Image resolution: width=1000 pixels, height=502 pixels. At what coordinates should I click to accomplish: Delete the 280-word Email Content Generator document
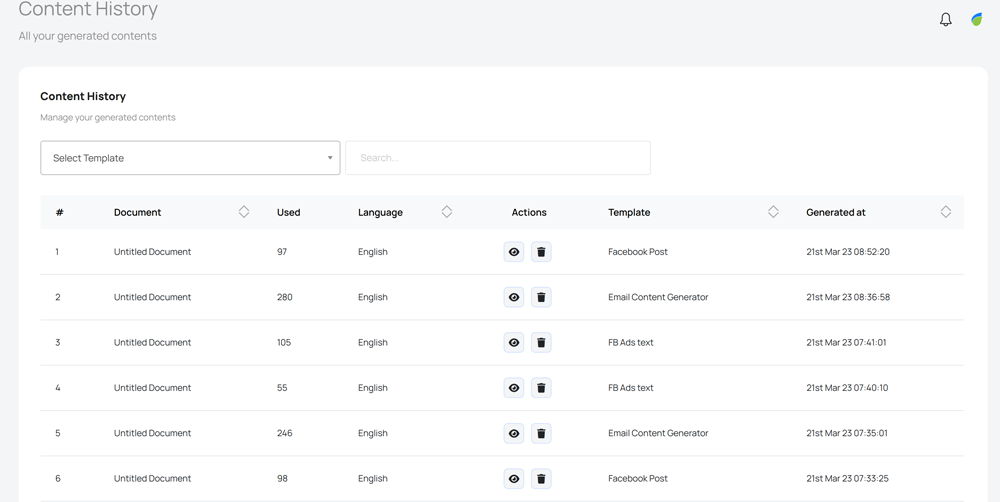(541, 297)
